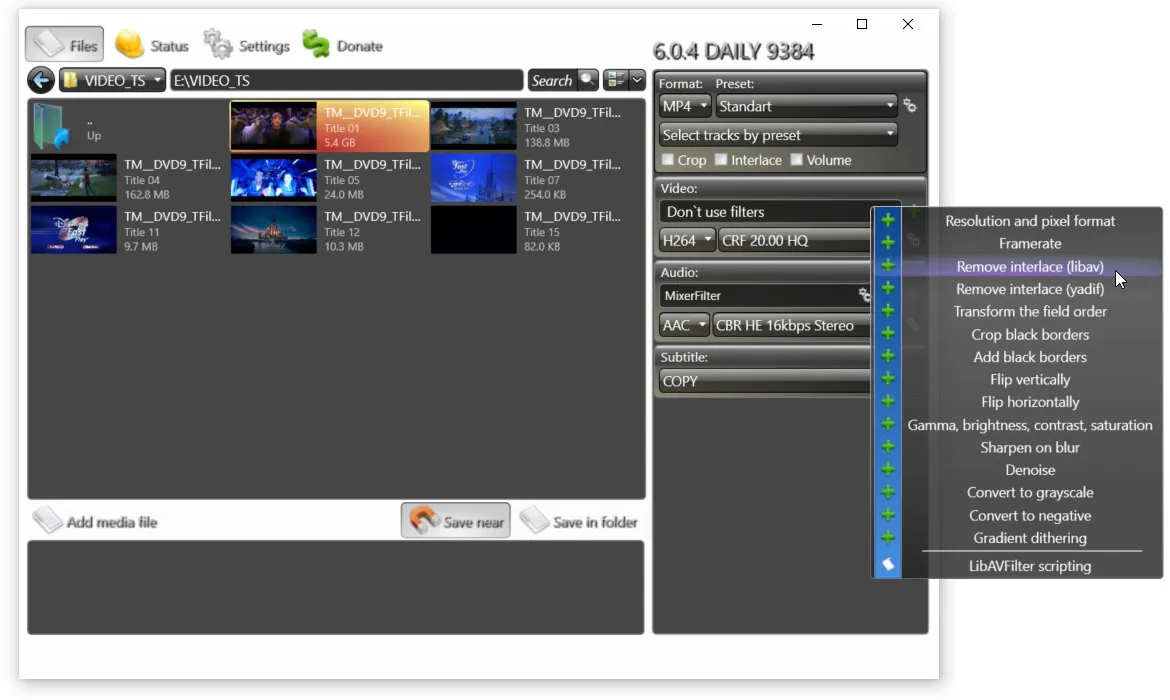Click the green plus beside Remove interlace (yadif)

[x=887, y=289]
